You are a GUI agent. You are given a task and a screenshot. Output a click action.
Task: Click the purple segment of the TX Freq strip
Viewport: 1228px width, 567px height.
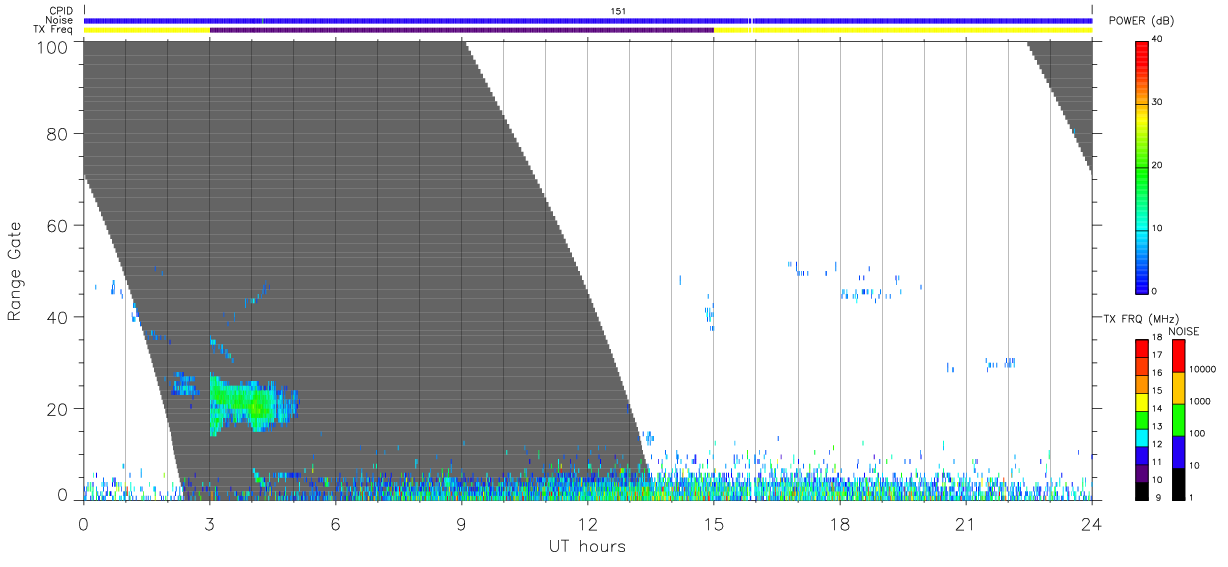pos(462,30)
